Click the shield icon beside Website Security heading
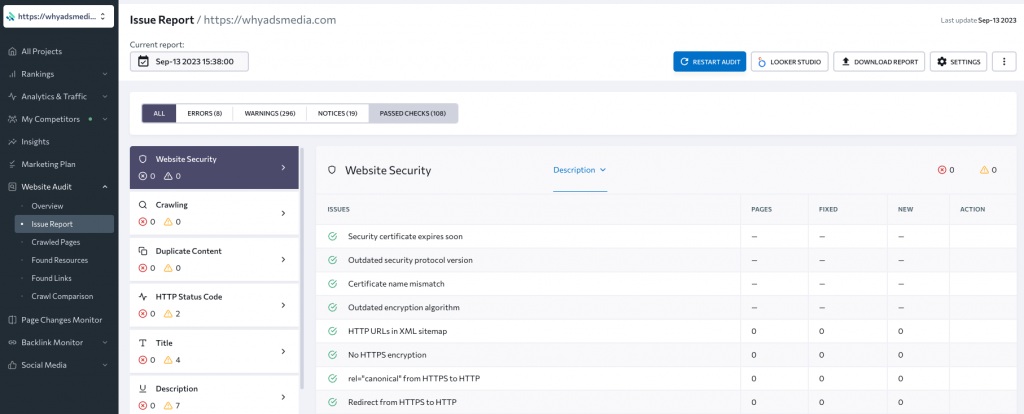 332,170
